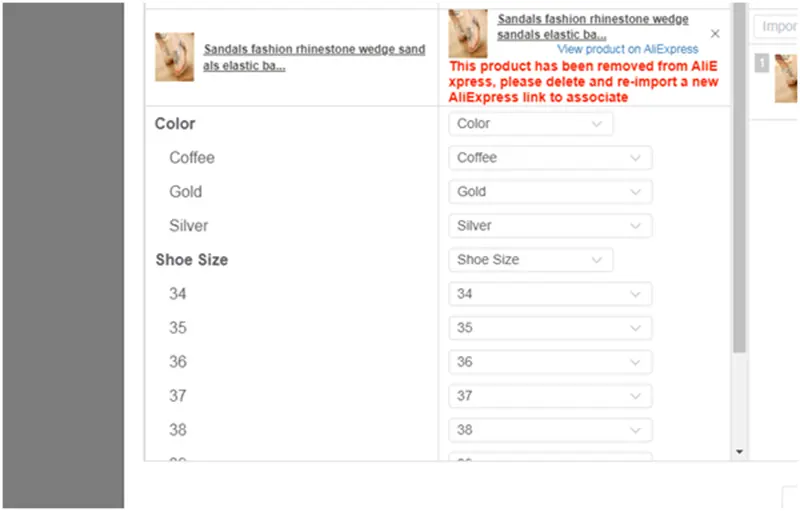The height and width of the screenshot is (511, 800).
Task: Click the AliExpress sandals product thumbnail
Action: [468, 34]
